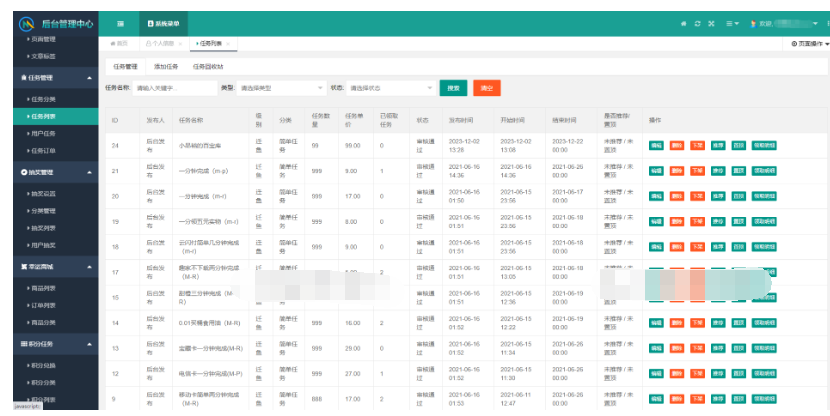Open the 页面操作 dropdown
This screenshot has height=416, width=830.
tap(809, 44)
